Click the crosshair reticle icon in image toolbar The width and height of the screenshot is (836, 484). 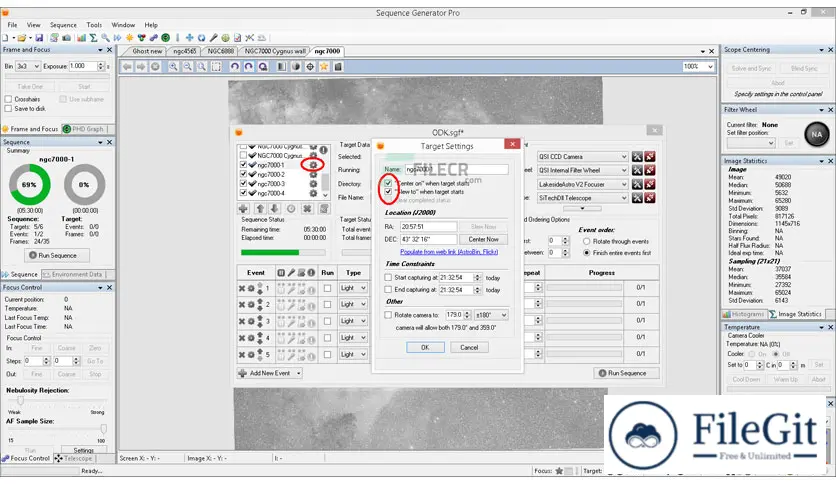click(x=310, y=67)
